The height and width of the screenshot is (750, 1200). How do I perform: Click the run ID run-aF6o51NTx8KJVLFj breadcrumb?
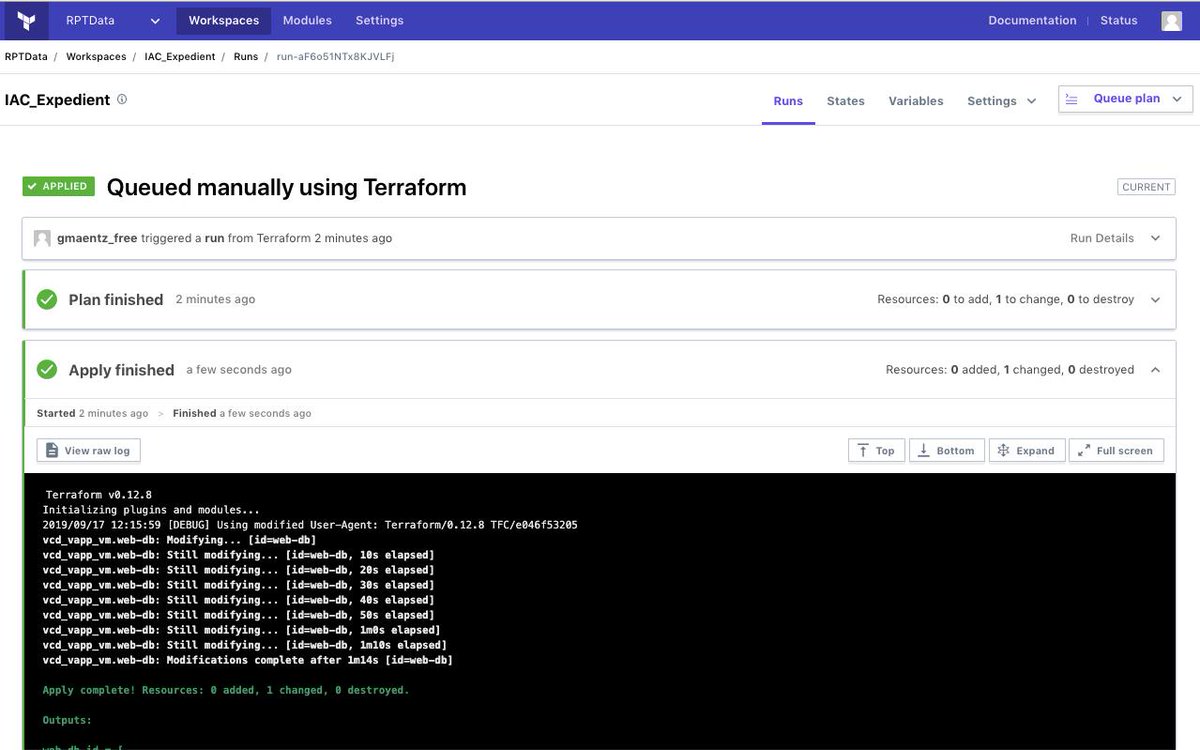pyautogui.click(x=336, y=57)
